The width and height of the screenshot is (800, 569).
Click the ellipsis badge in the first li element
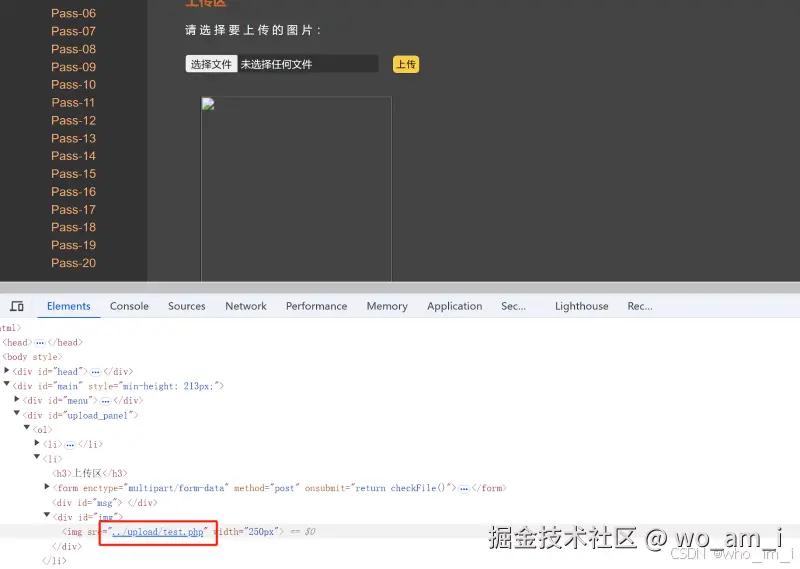pos(70,444)
